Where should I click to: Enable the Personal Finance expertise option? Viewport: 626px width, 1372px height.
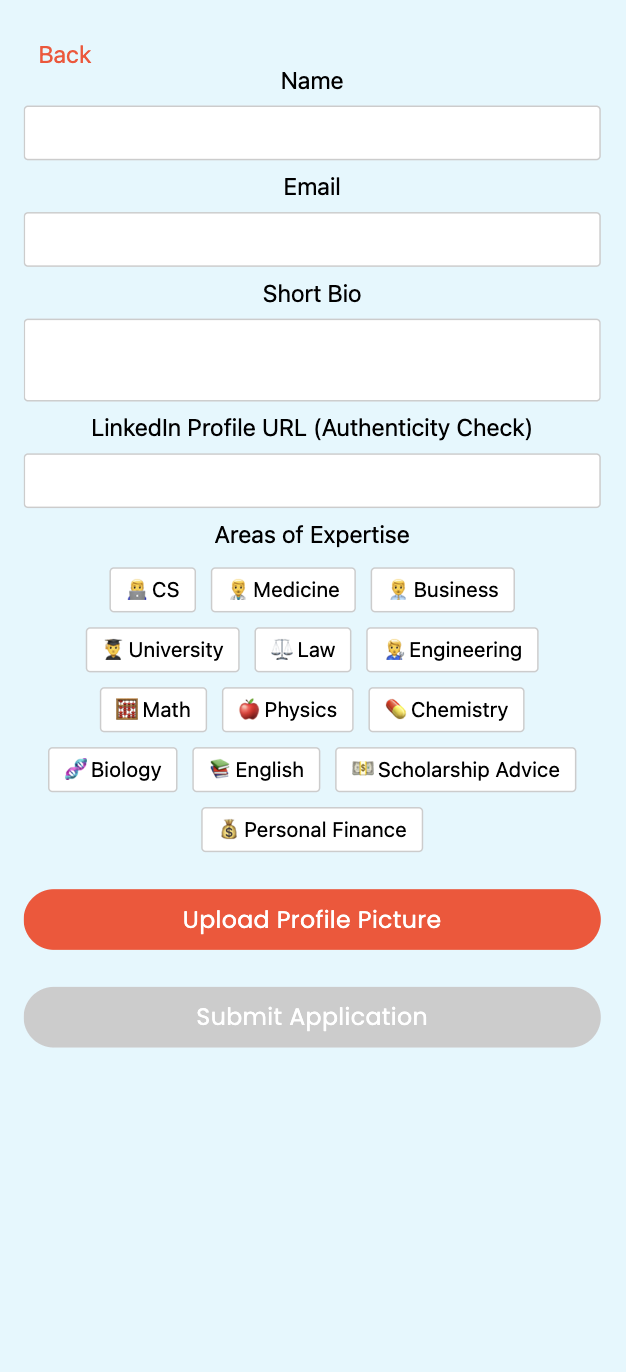312,830
